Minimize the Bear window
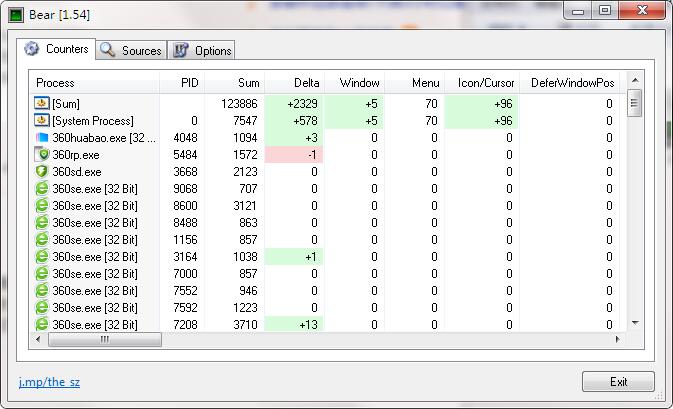673x409 pixels. [x=578, y=10]
